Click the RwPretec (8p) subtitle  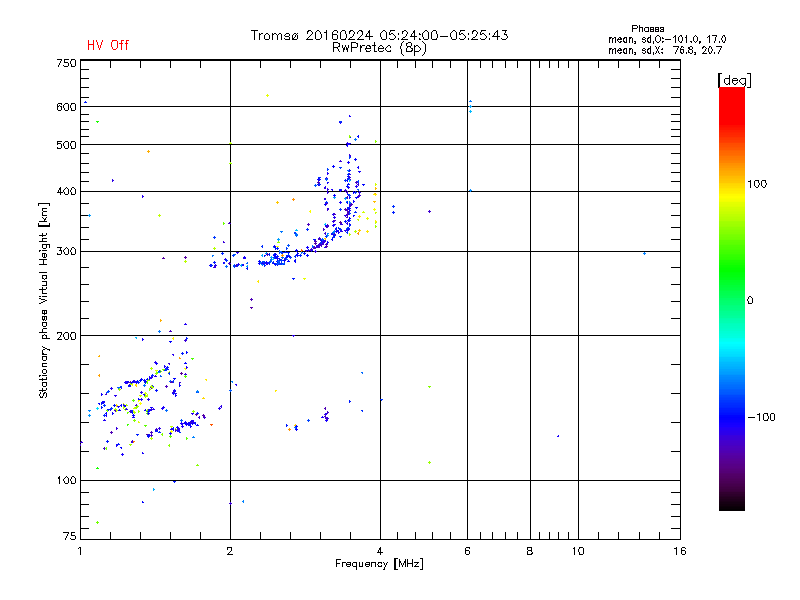[379, 48]
